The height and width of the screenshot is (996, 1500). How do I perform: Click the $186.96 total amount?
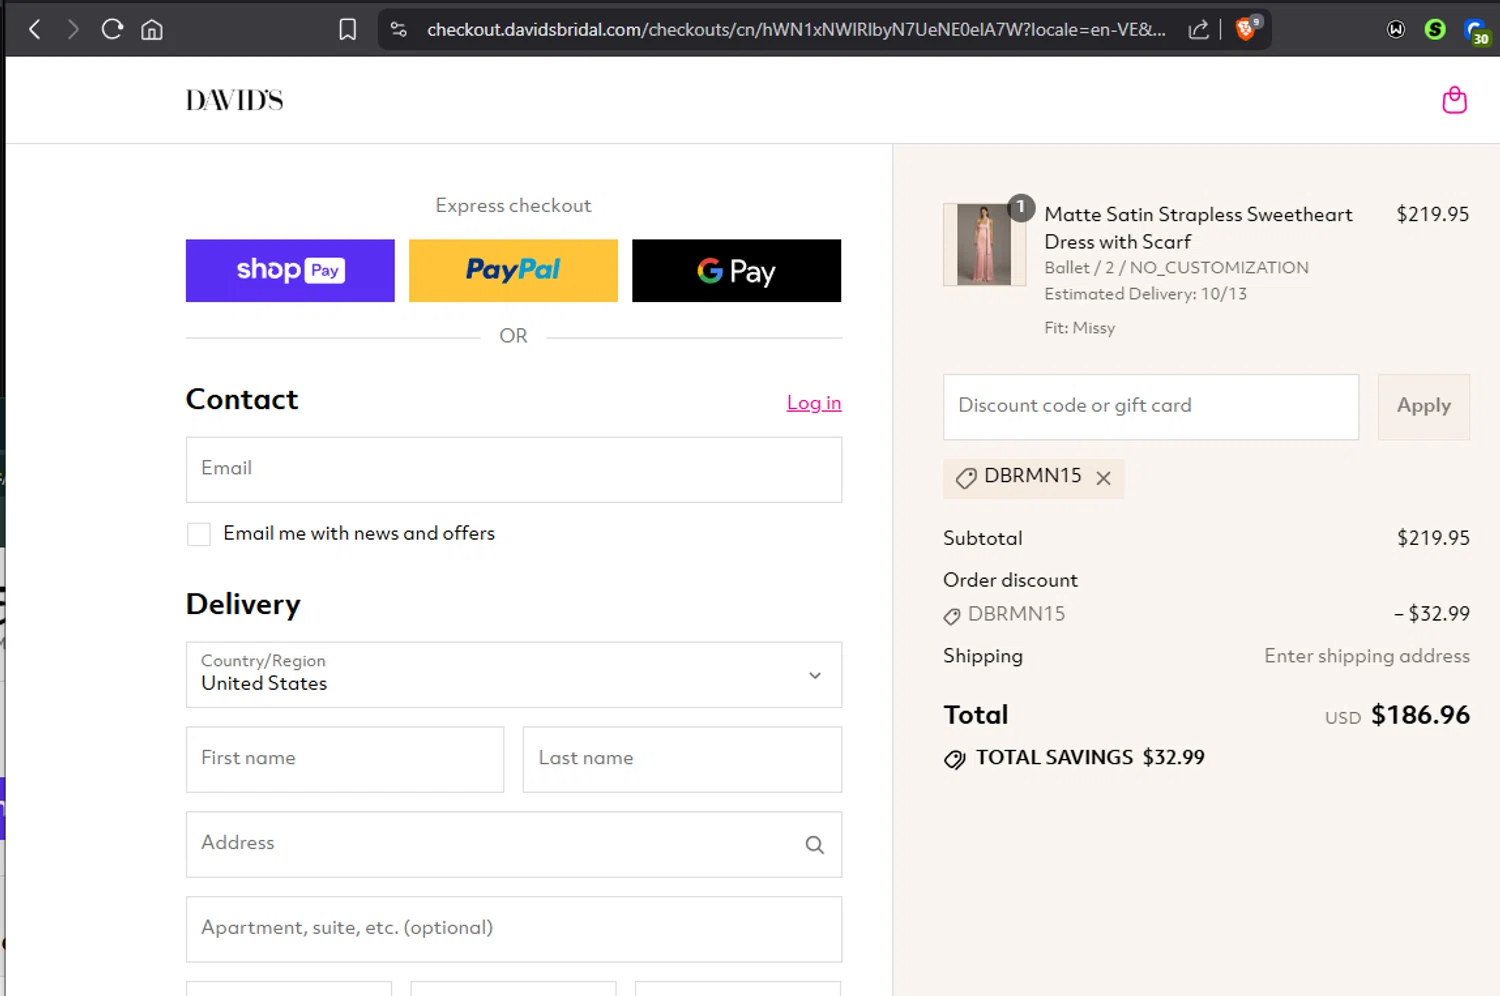click(x=1420, y=715)
